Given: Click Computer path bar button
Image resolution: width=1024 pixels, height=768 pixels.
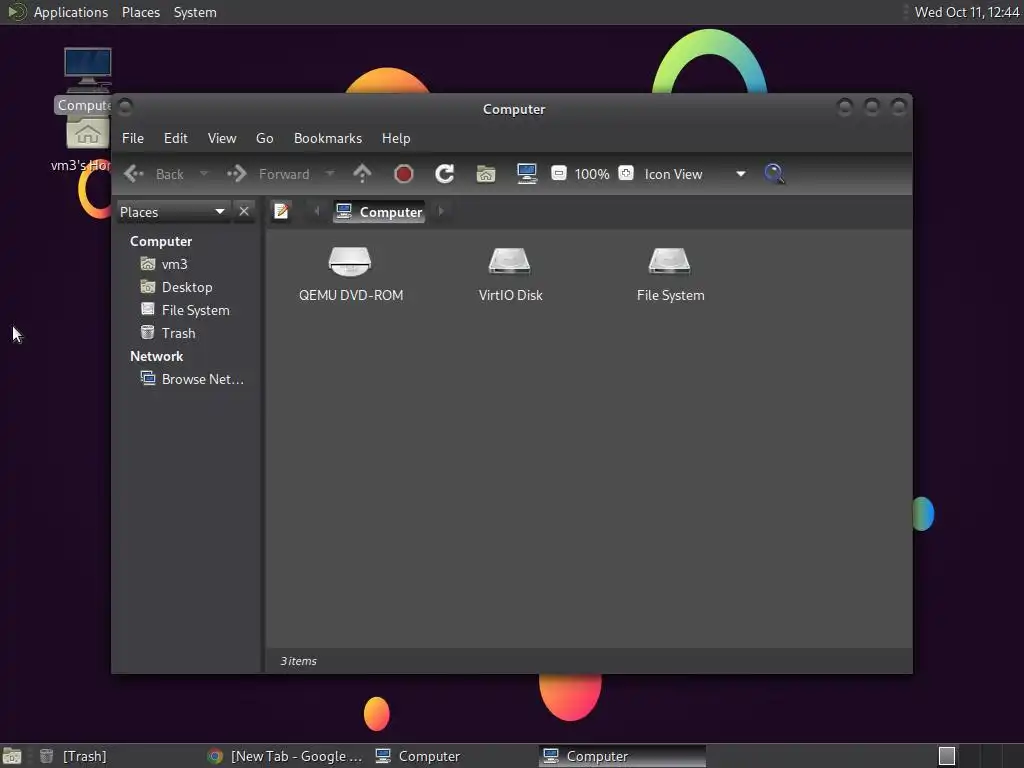Looking at the screenshot, I should pyautogui.click(x=379, y=212).
